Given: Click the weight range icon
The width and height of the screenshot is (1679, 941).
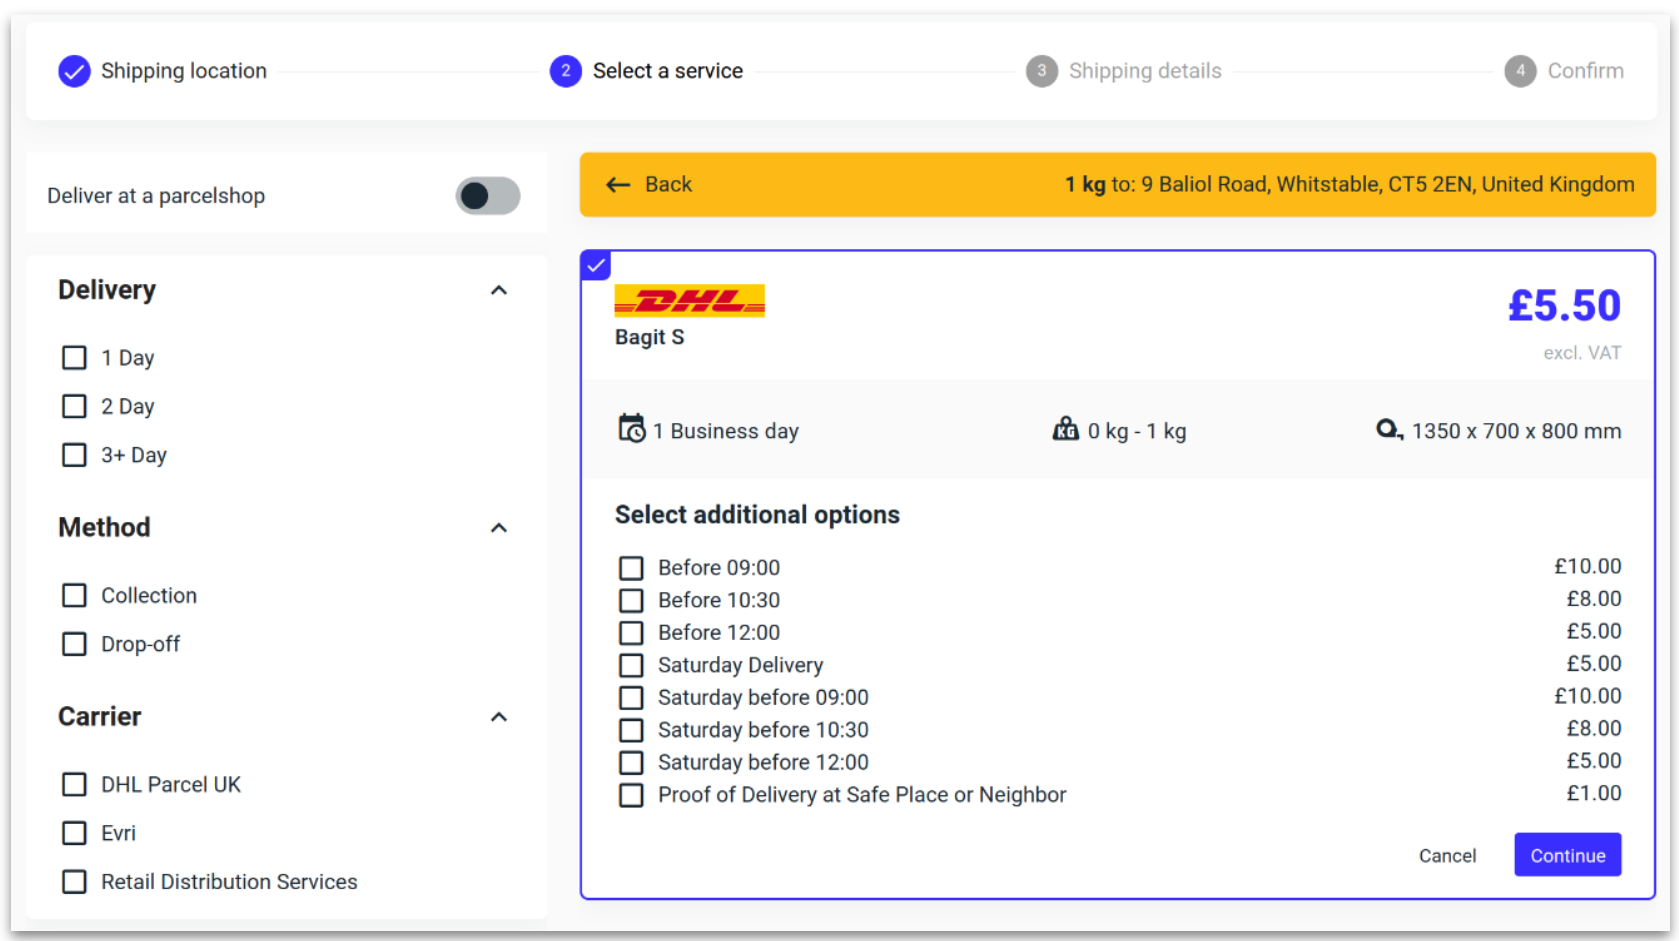Looking at the screenshot, I should (1065, 429).
